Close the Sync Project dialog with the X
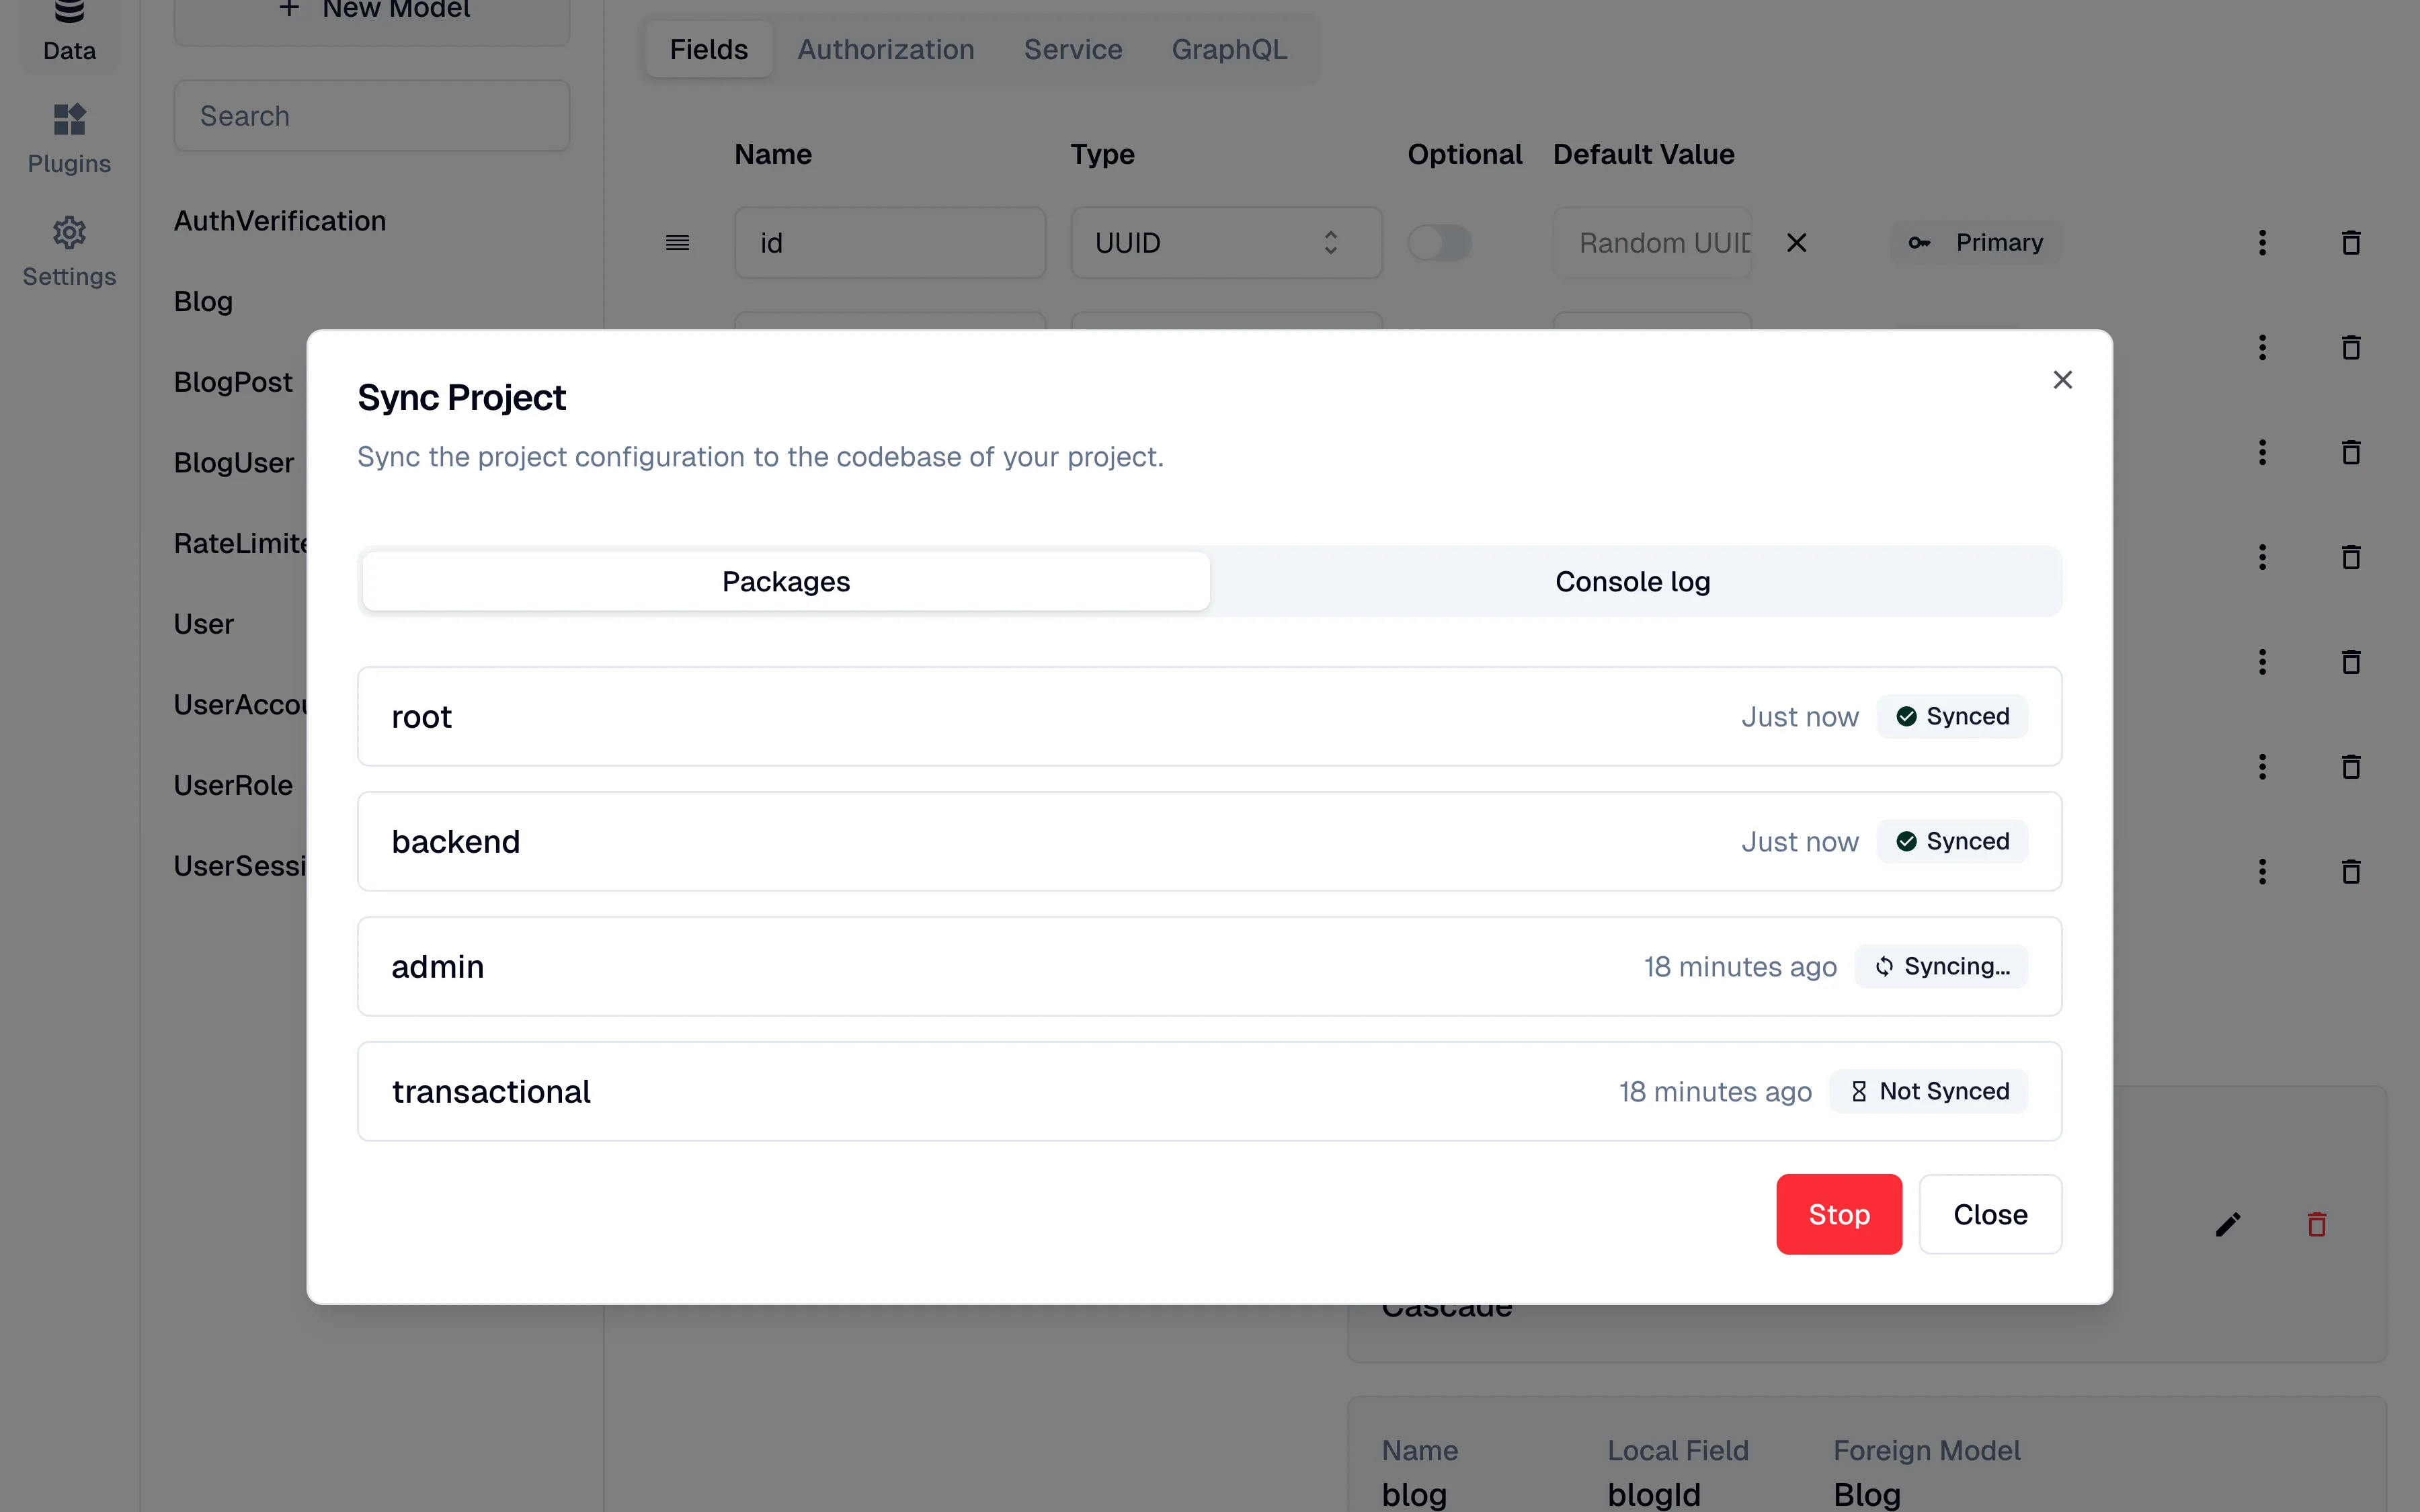This screenshot has height=1512, width=2420. [x=2063, y=379]
